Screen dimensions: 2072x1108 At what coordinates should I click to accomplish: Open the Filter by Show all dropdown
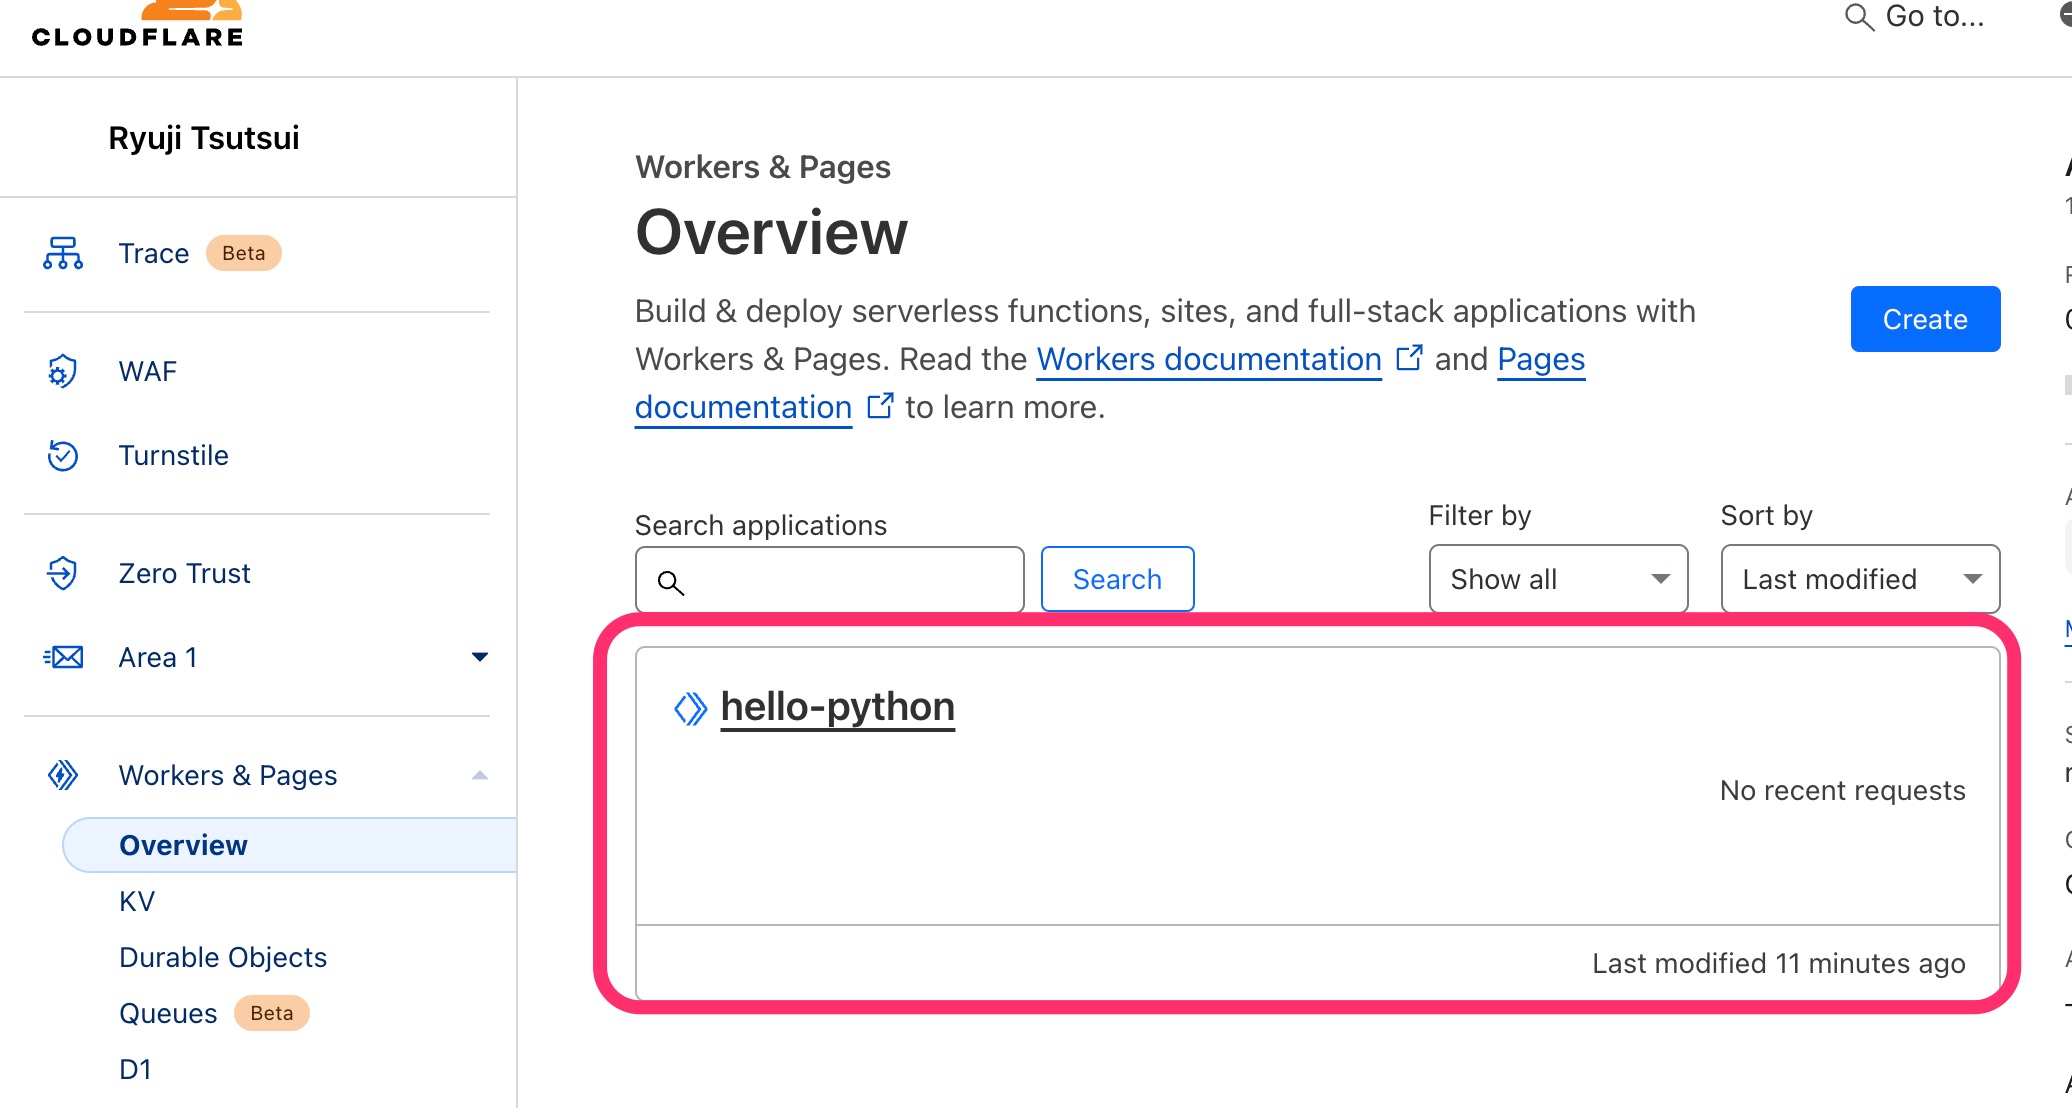click(1558, 579)
